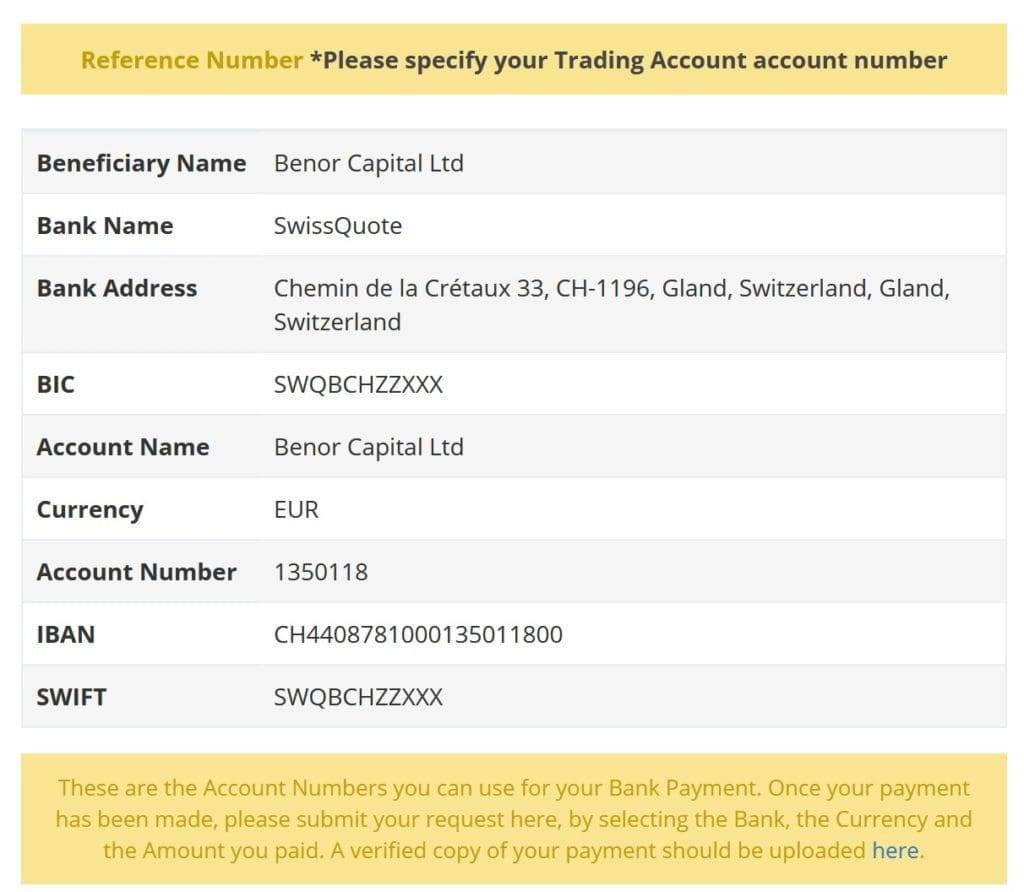Select the Currency value EUR
Viewport: 1024px width, 892px height.
(x=296, y=509)
